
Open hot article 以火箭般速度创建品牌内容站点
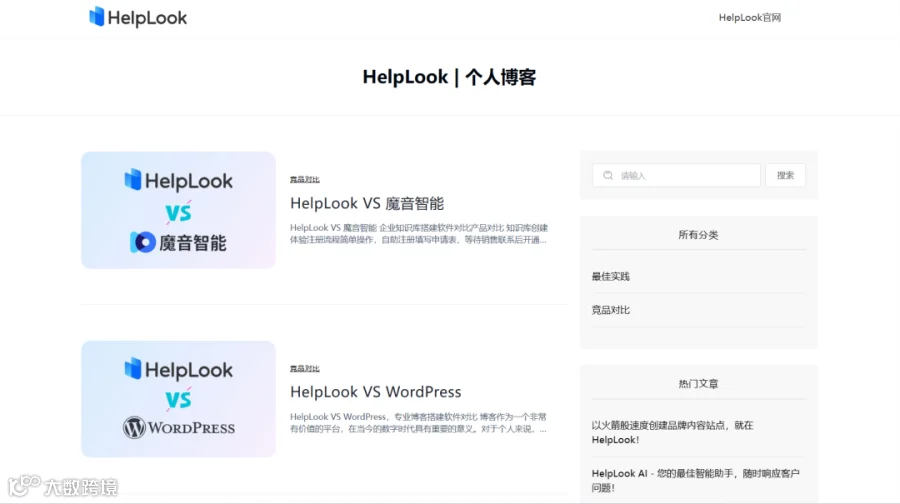[672, 432]
